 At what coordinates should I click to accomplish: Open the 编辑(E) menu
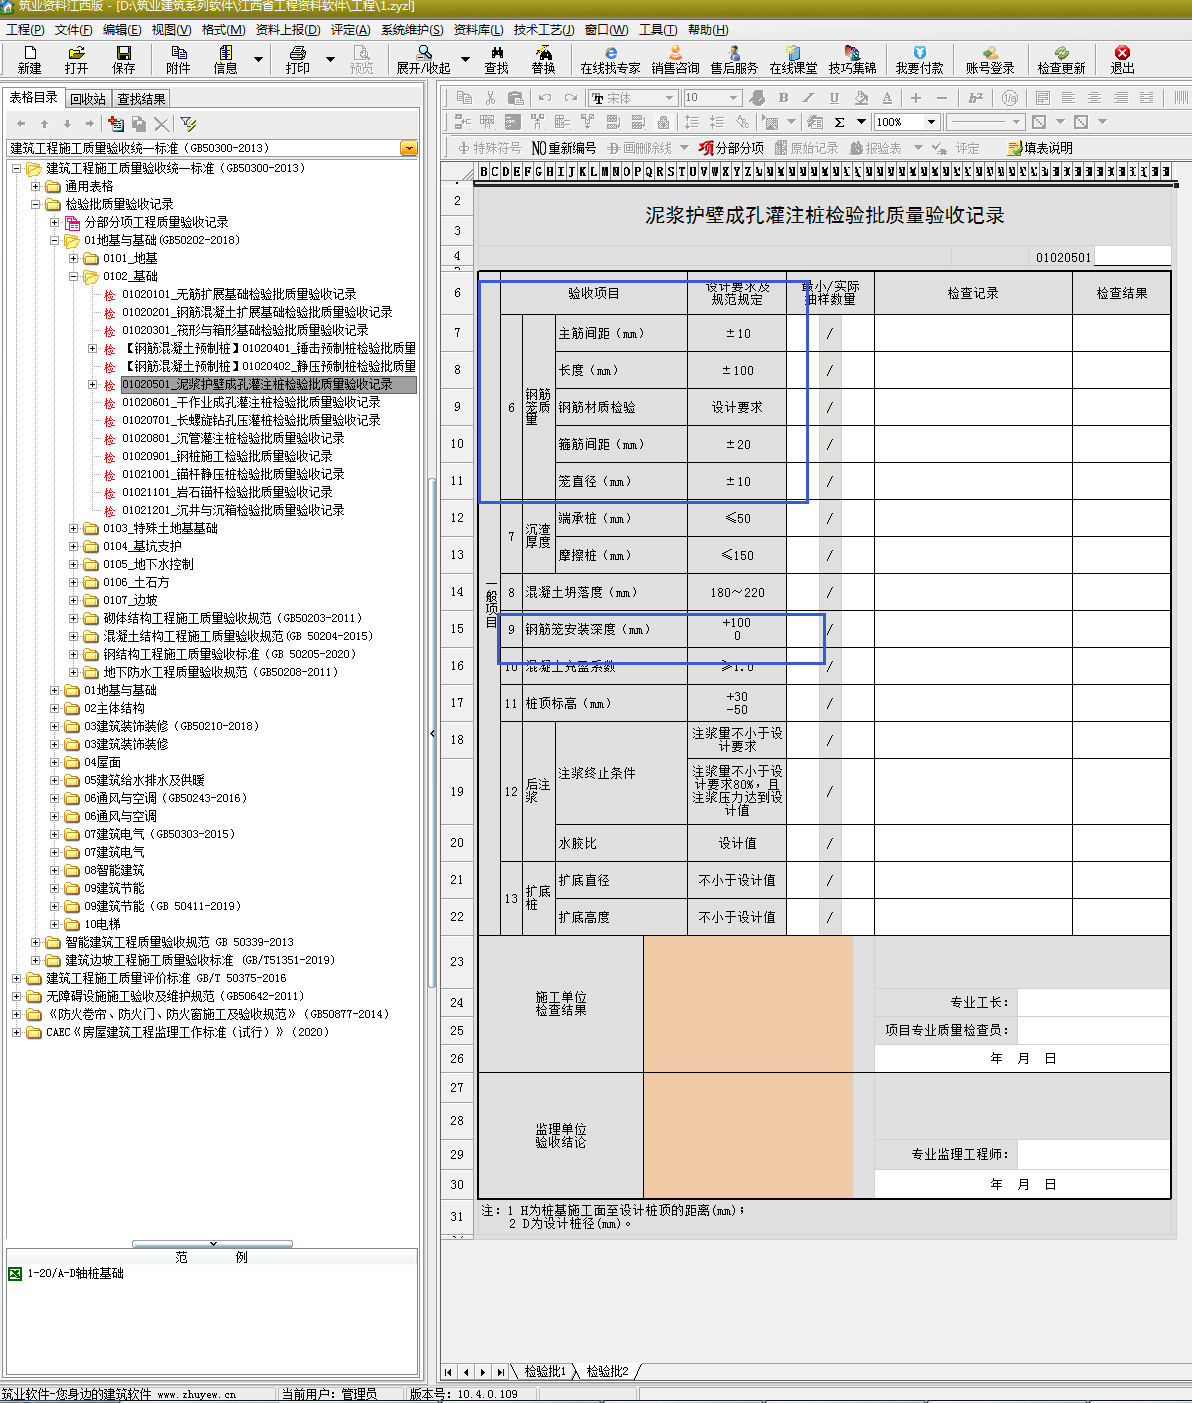122,30
